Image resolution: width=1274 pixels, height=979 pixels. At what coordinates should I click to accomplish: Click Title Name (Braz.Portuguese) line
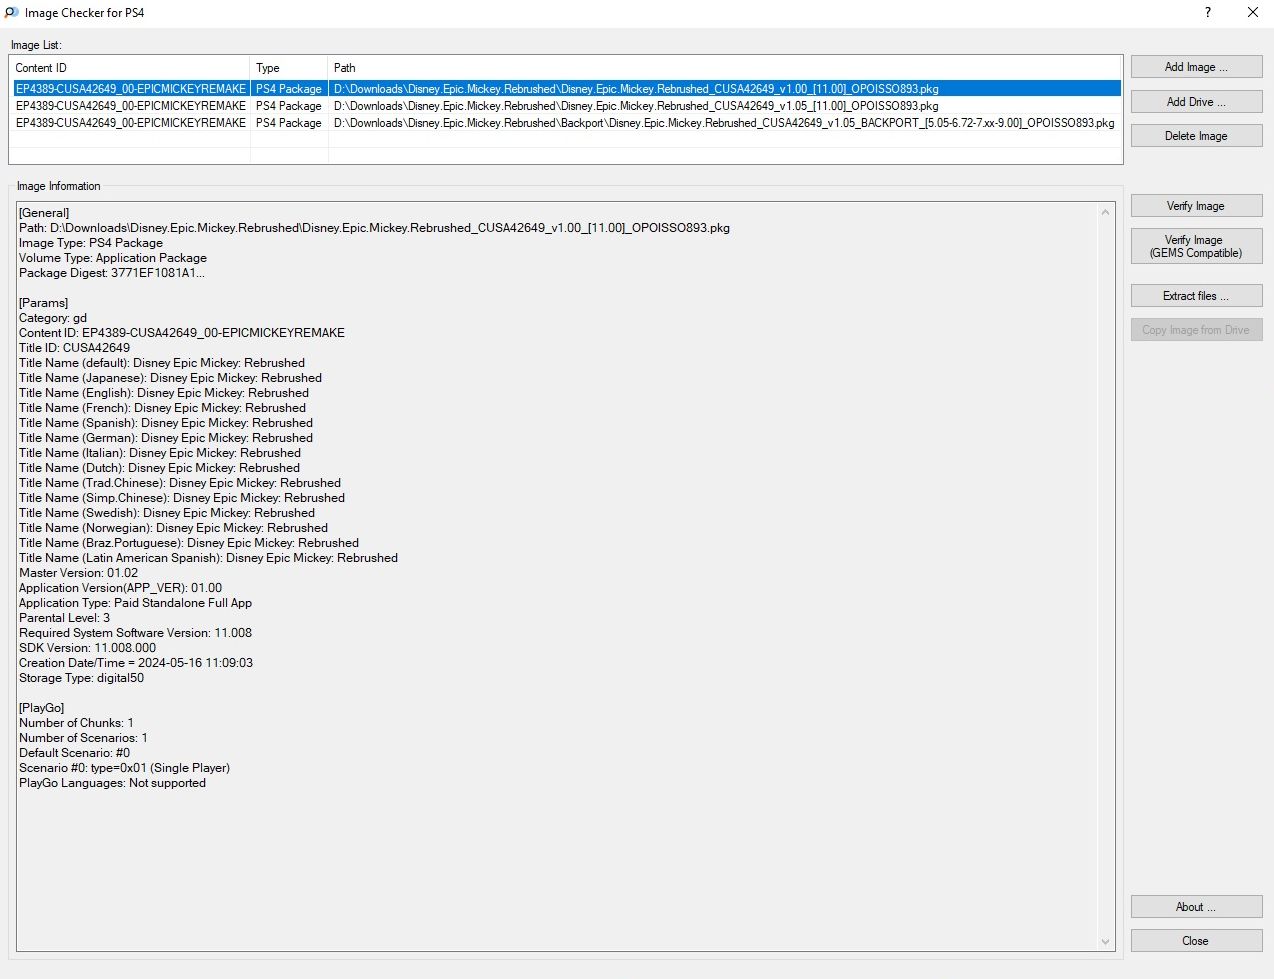(189, 543)
